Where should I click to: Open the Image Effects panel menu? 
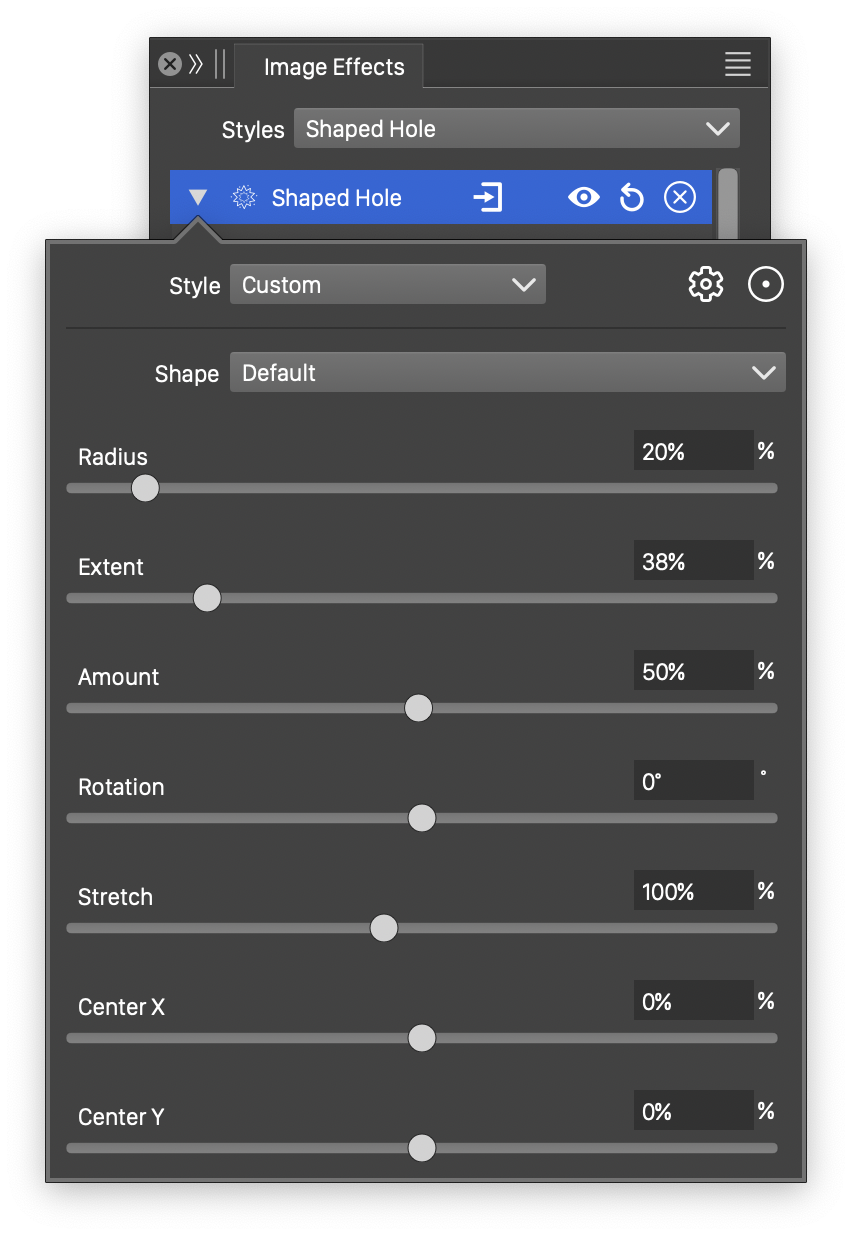[x=738, y=65]
